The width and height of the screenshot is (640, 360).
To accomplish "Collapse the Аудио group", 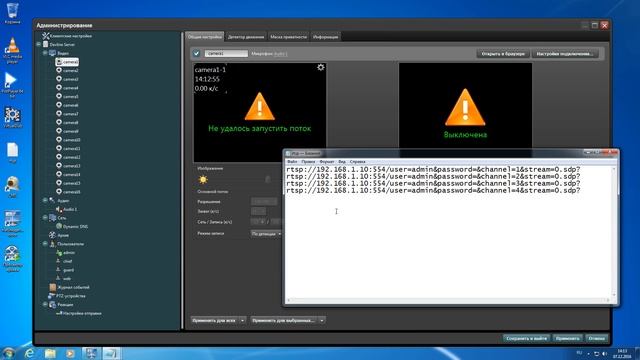I will pos(45,200).
